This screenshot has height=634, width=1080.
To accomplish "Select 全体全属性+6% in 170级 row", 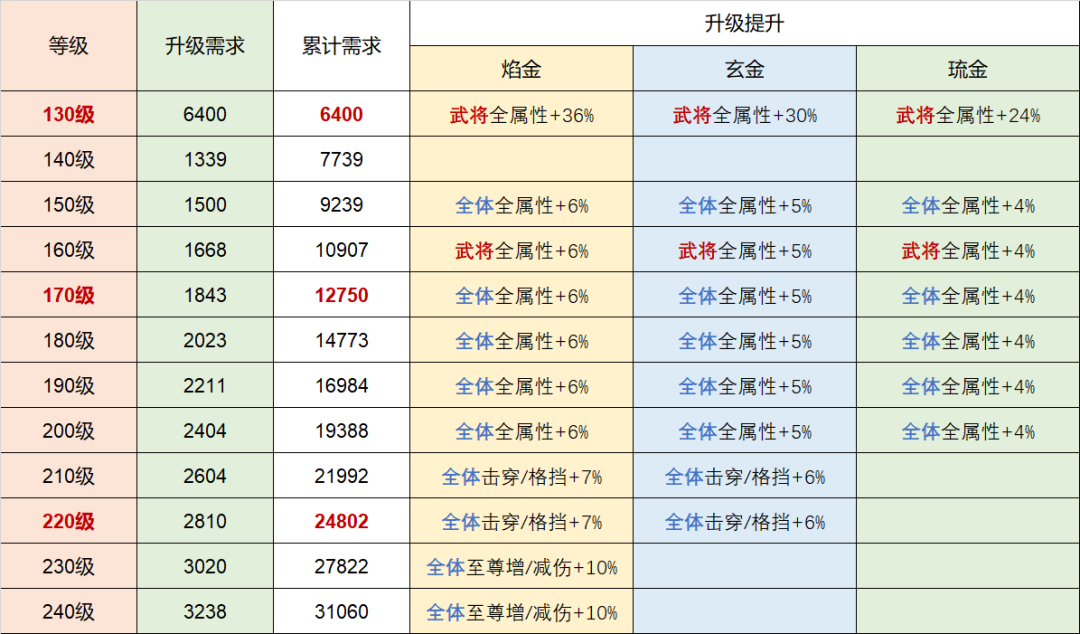I will (x=521, y=295).
